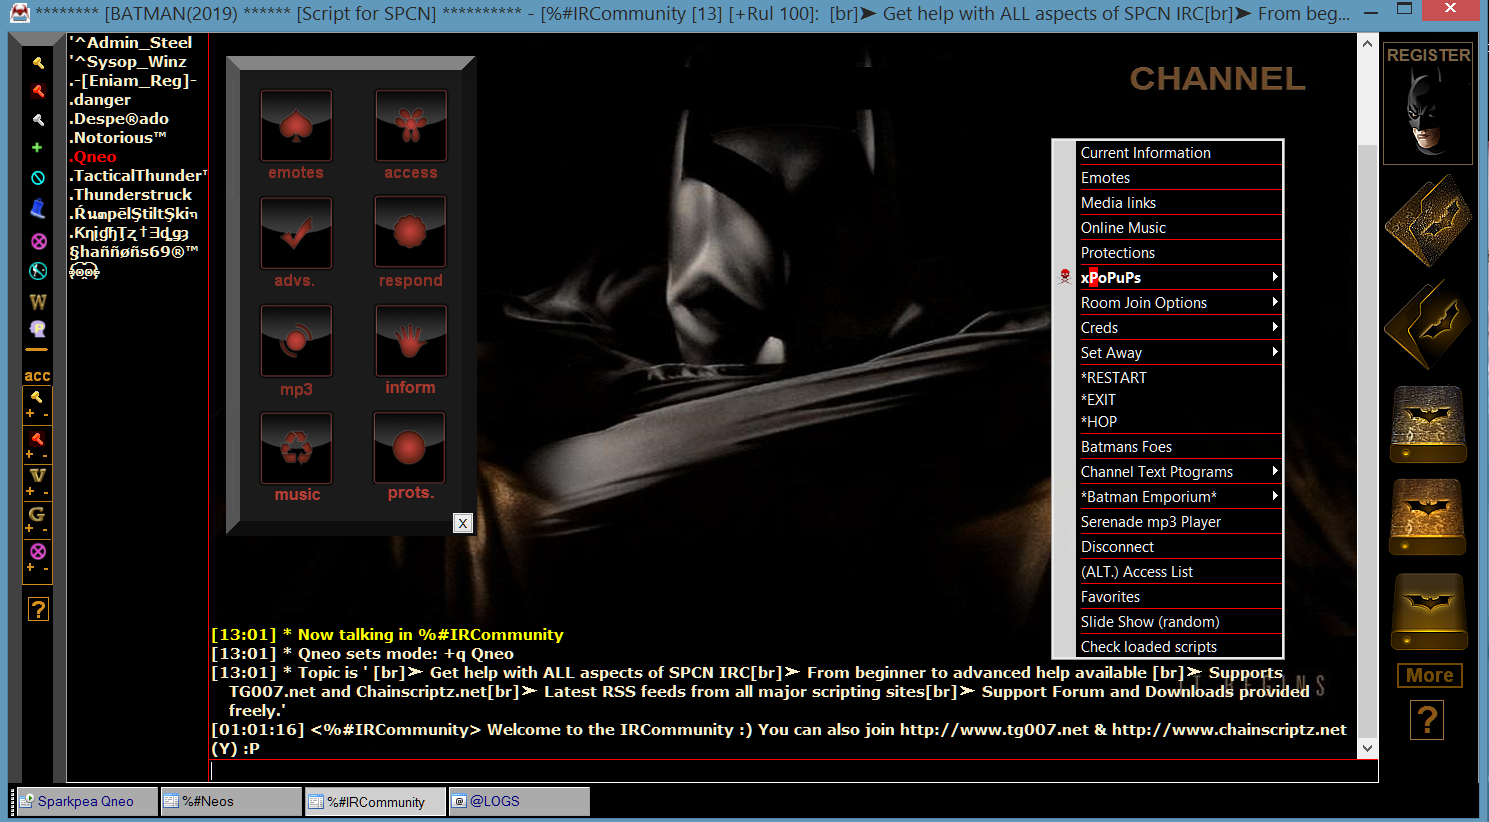The image size is (1489, 822).
Task: Click the More button on right sidebar
Action: 1430,675
